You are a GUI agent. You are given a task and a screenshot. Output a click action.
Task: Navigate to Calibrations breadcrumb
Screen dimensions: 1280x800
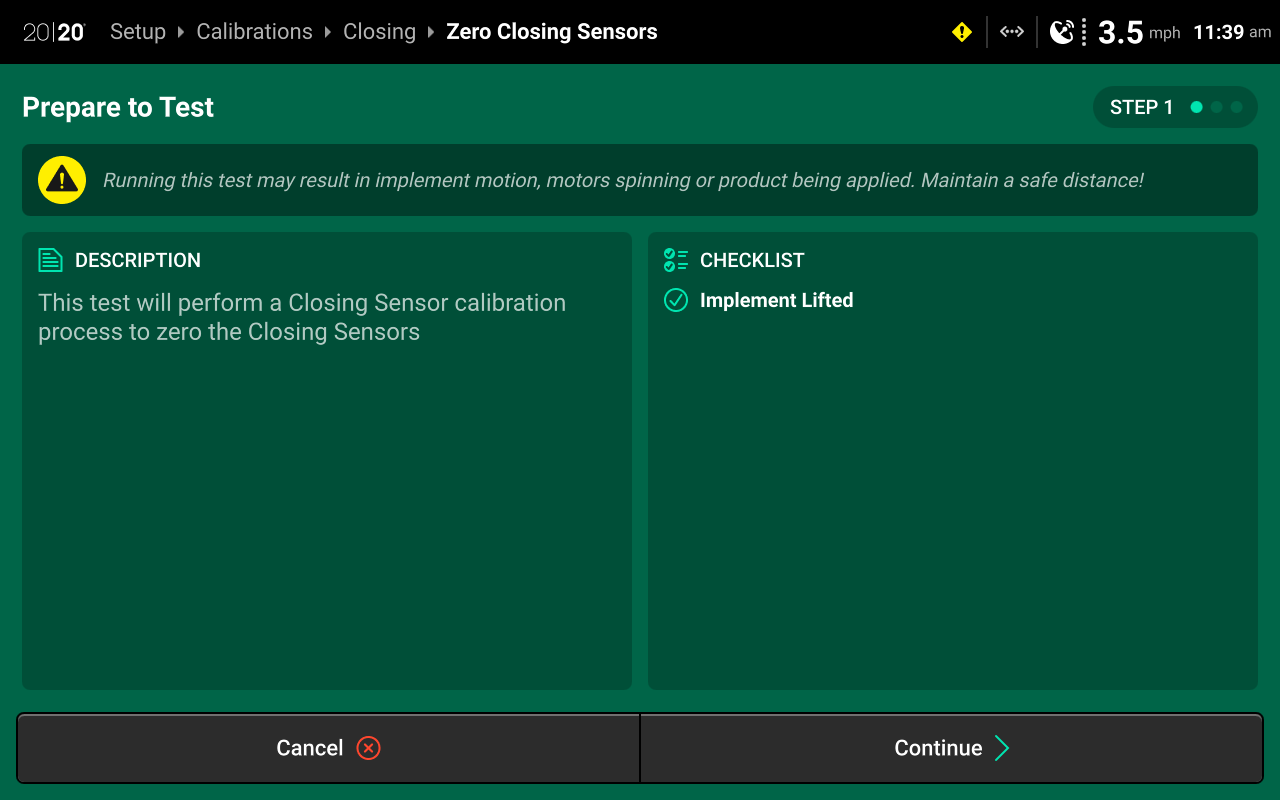[254, 32]
